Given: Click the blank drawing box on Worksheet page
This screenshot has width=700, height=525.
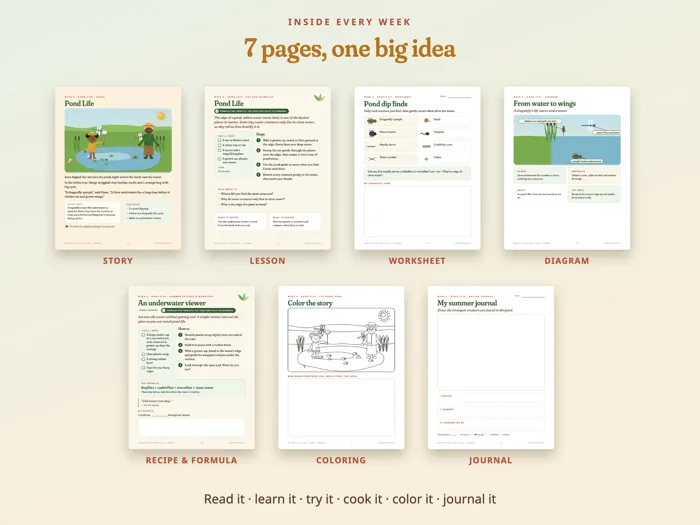Looking at the screenshot, I should click(417, 211).
